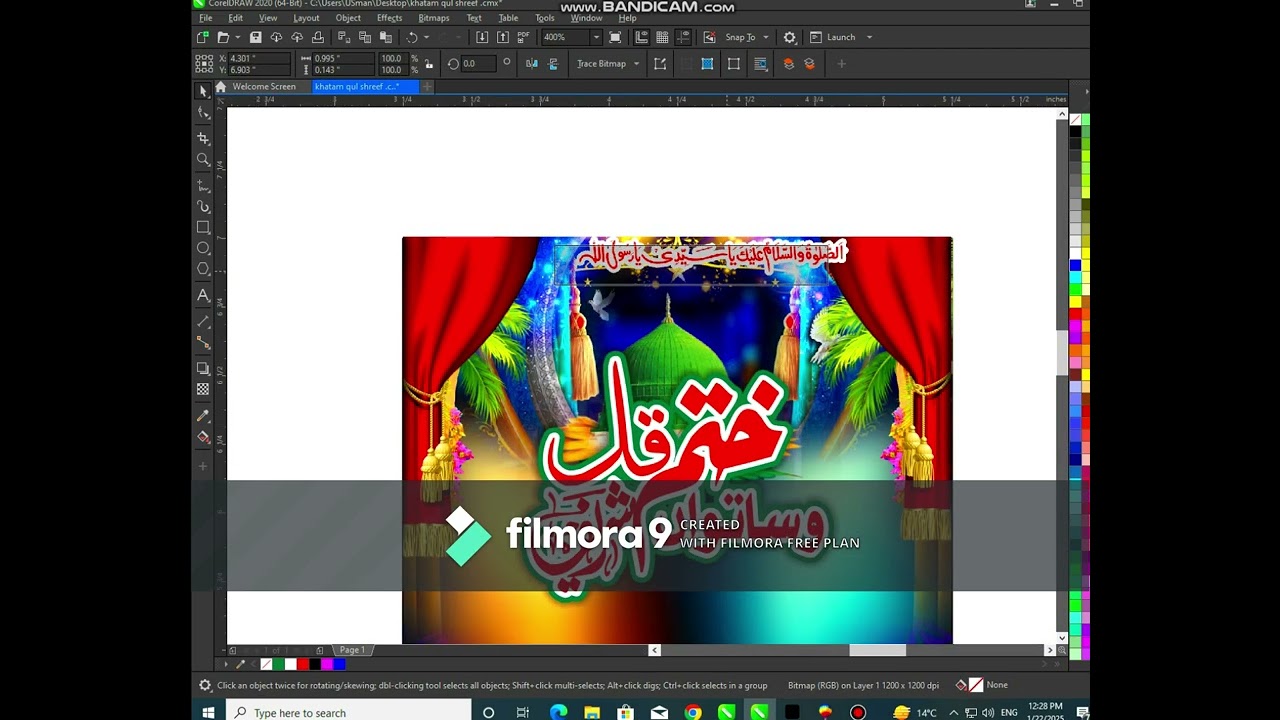Select the Crop tool
This screenshot has width=1280, height=720.
pyautogui.click(x=203, y=138)
